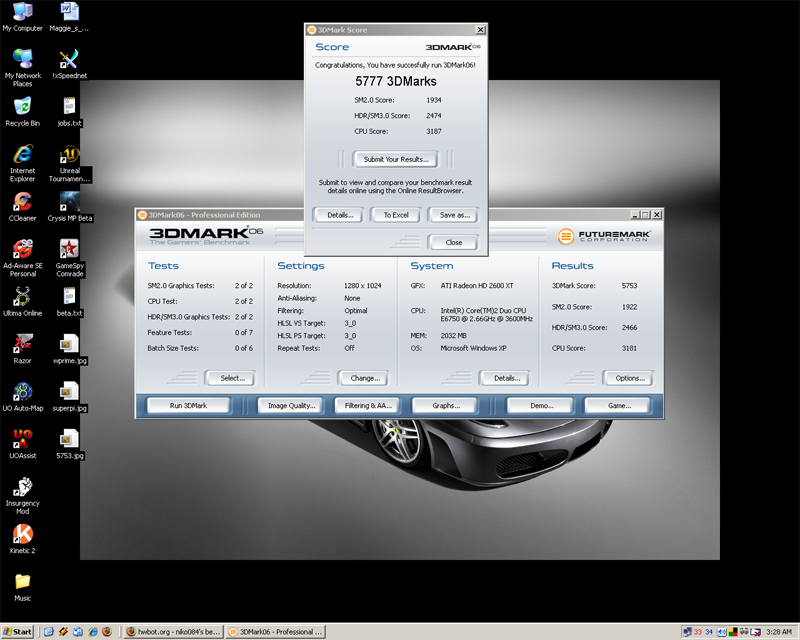Launch the Insurgency Mod shortcut
The height and width of the screenshot is (640, 800).
click(x=22, y=496)
